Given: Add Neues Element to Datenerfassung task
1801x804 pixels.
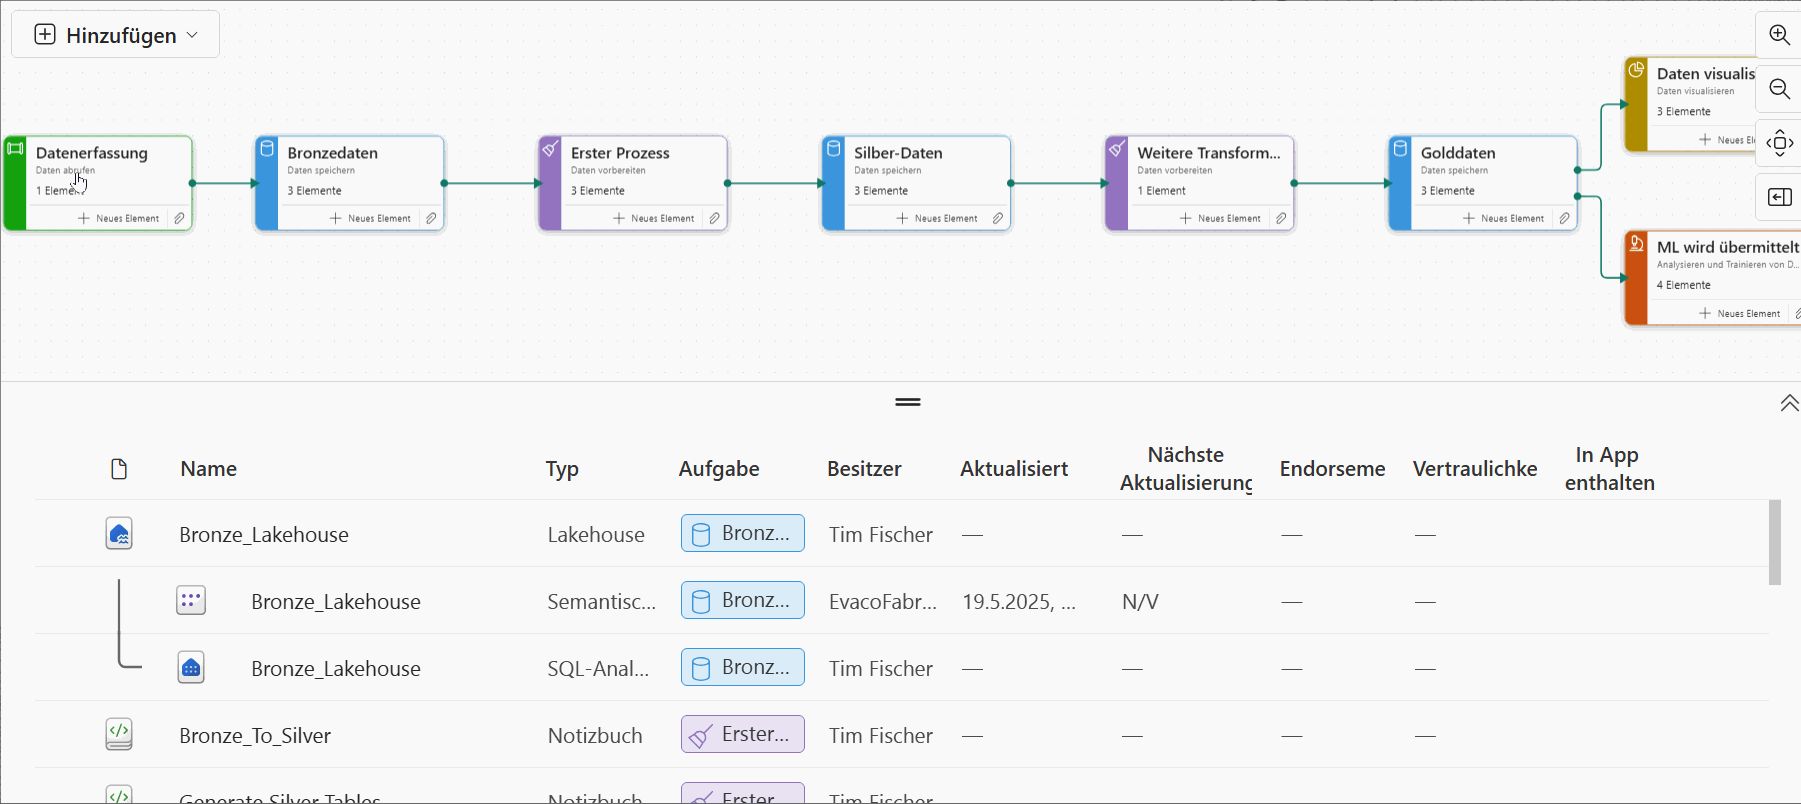Looking at the screenshot, I should 119,218.
